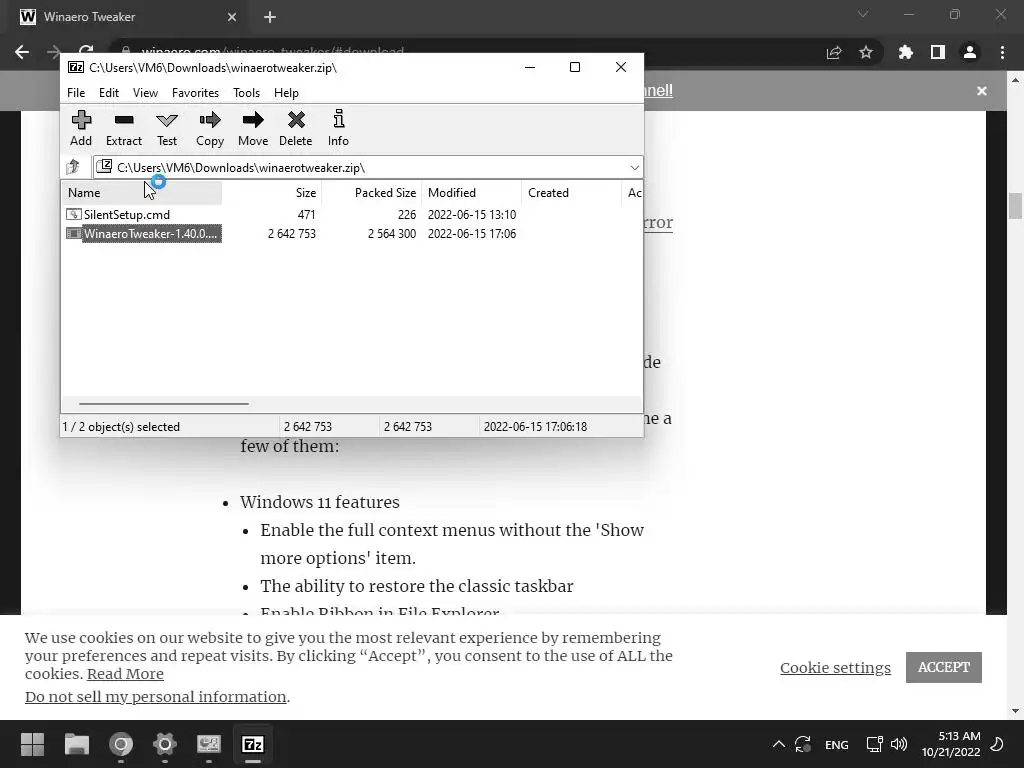Open Settings from the taskbar
The height and width of the screenshot is (768, 1024).
(x=165, y=744)
